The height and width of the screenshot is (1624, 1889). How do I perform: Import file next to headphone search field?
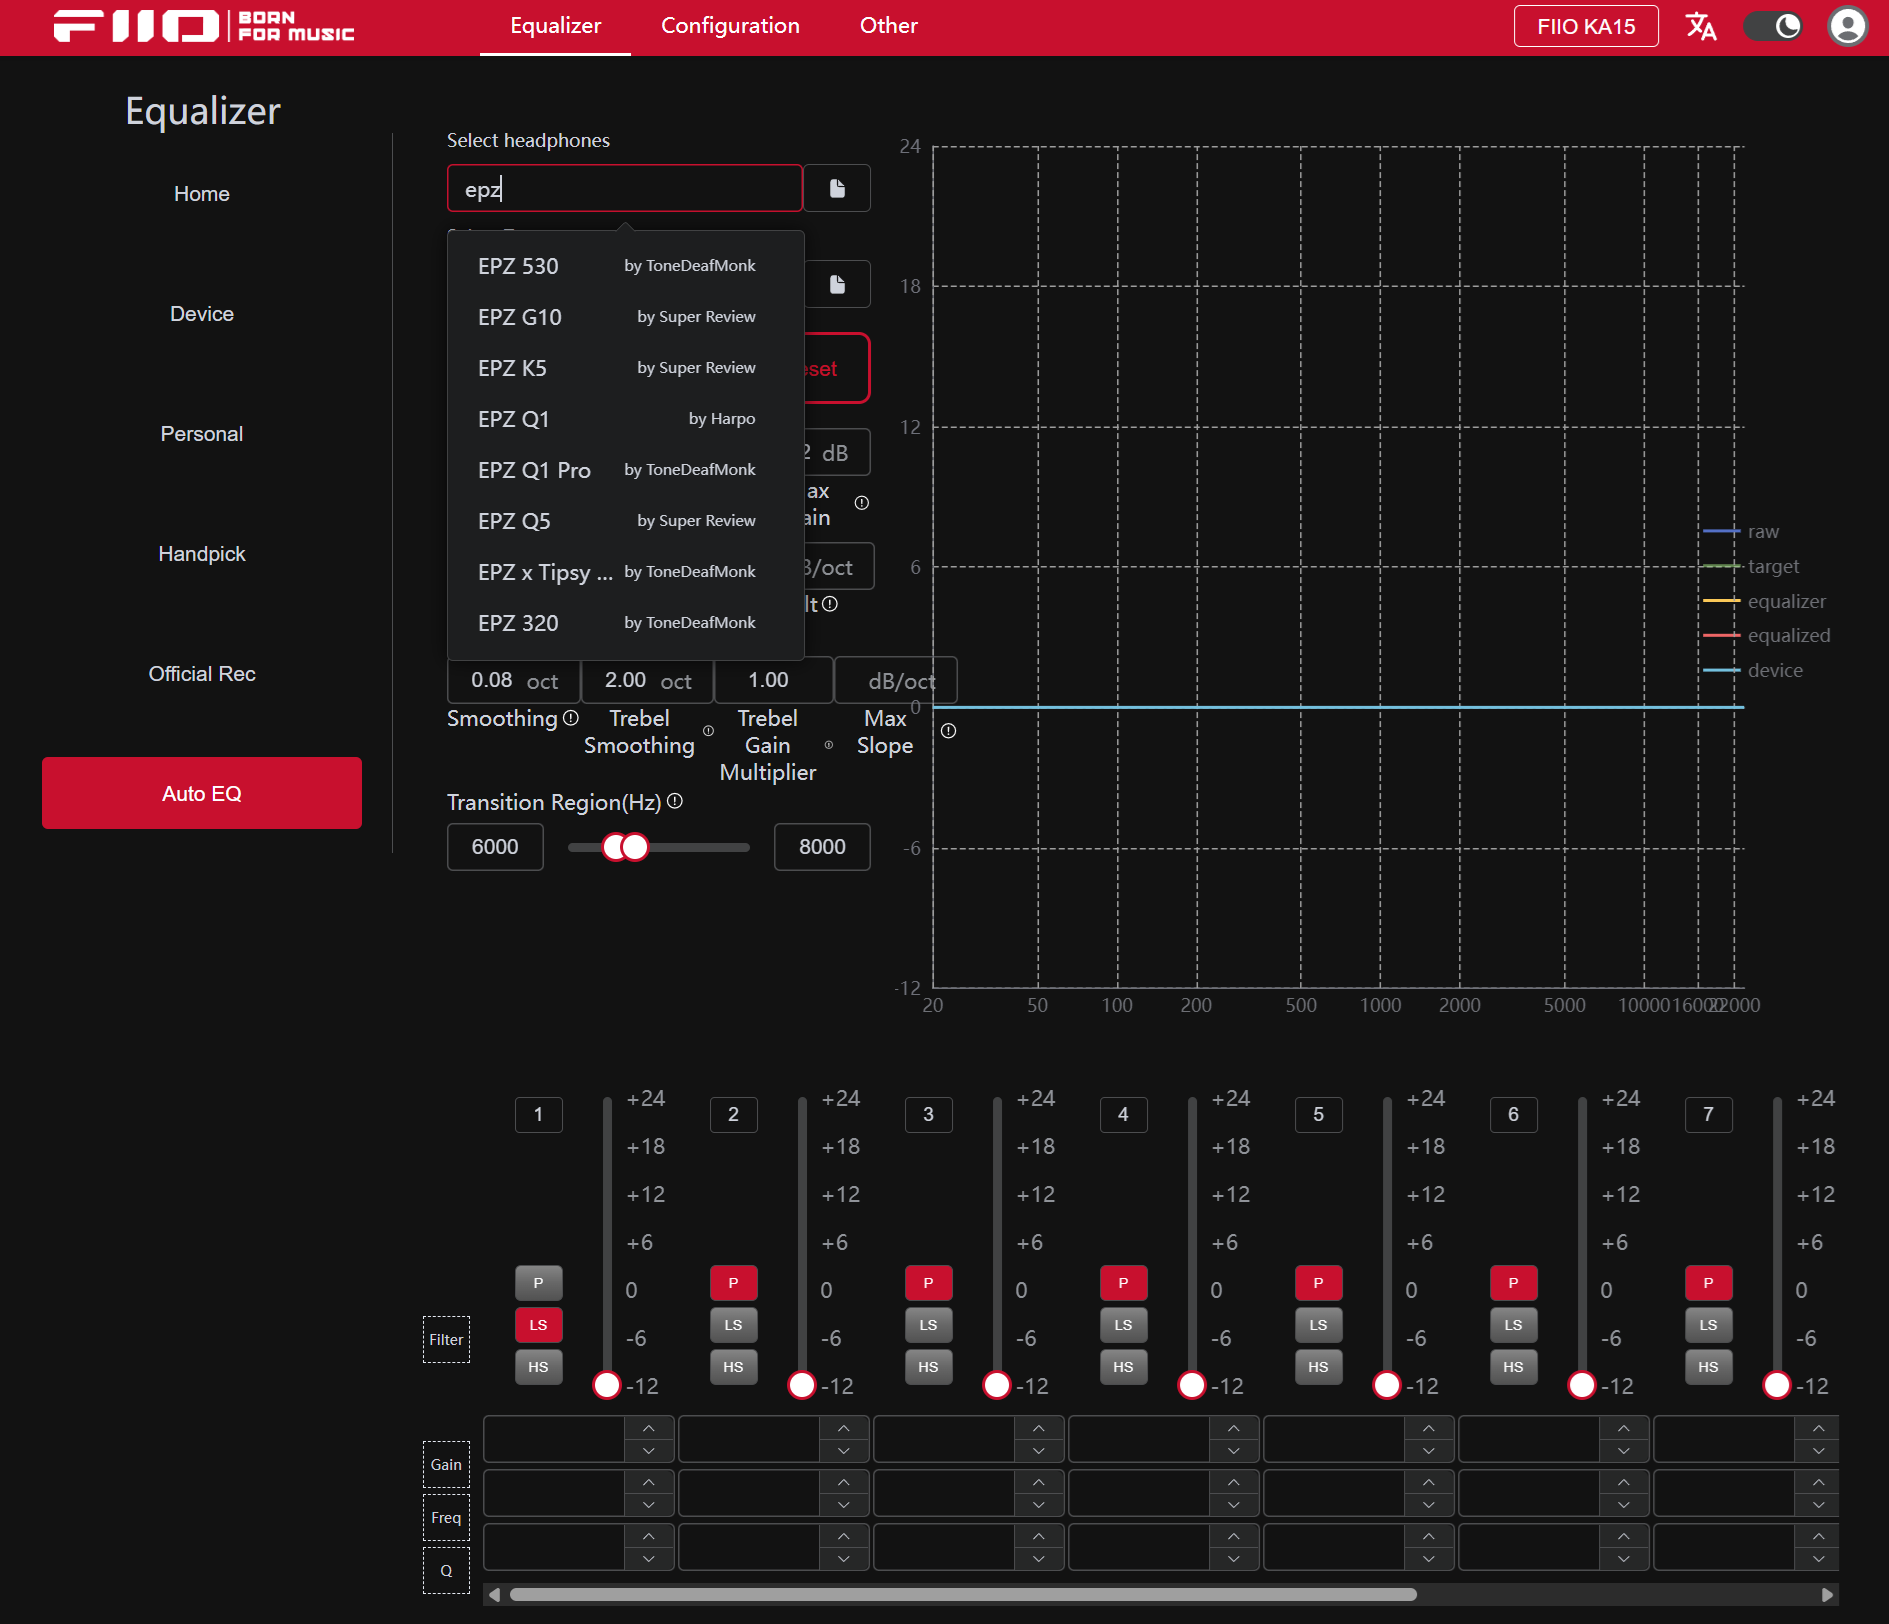coord(837,188)
